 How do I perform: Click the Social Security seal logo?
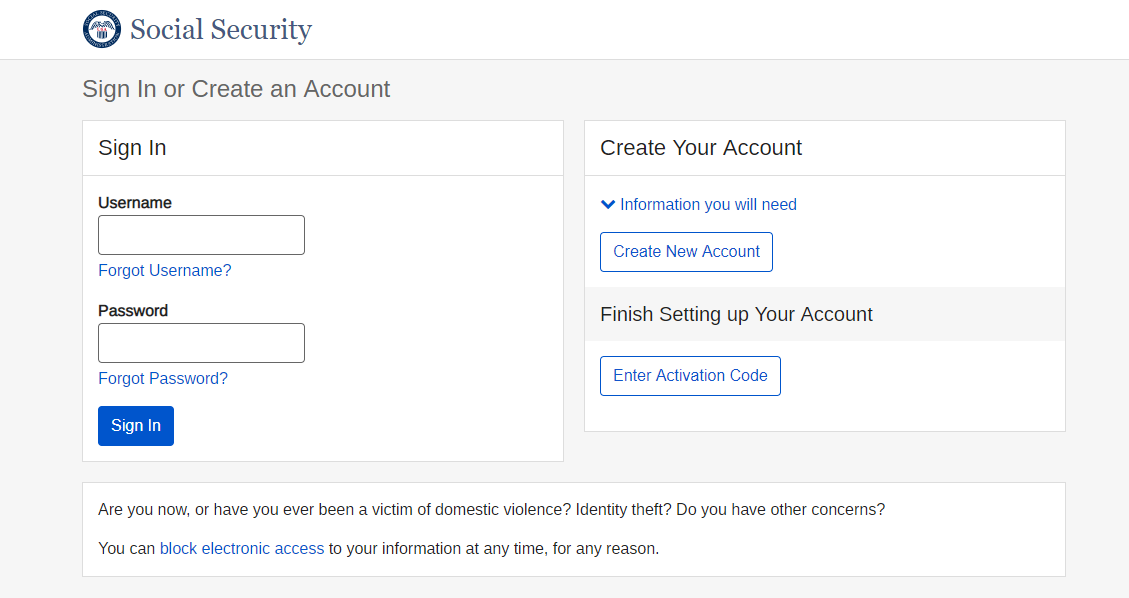101,29
